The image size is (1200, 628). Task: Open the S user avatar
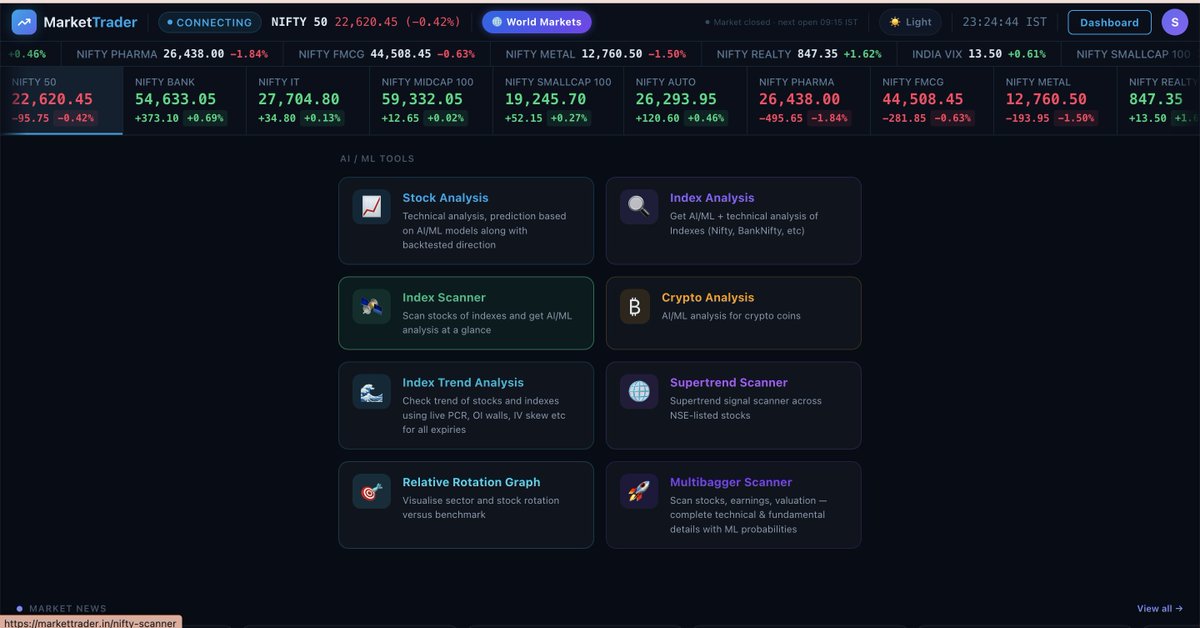click(1176, 22)
